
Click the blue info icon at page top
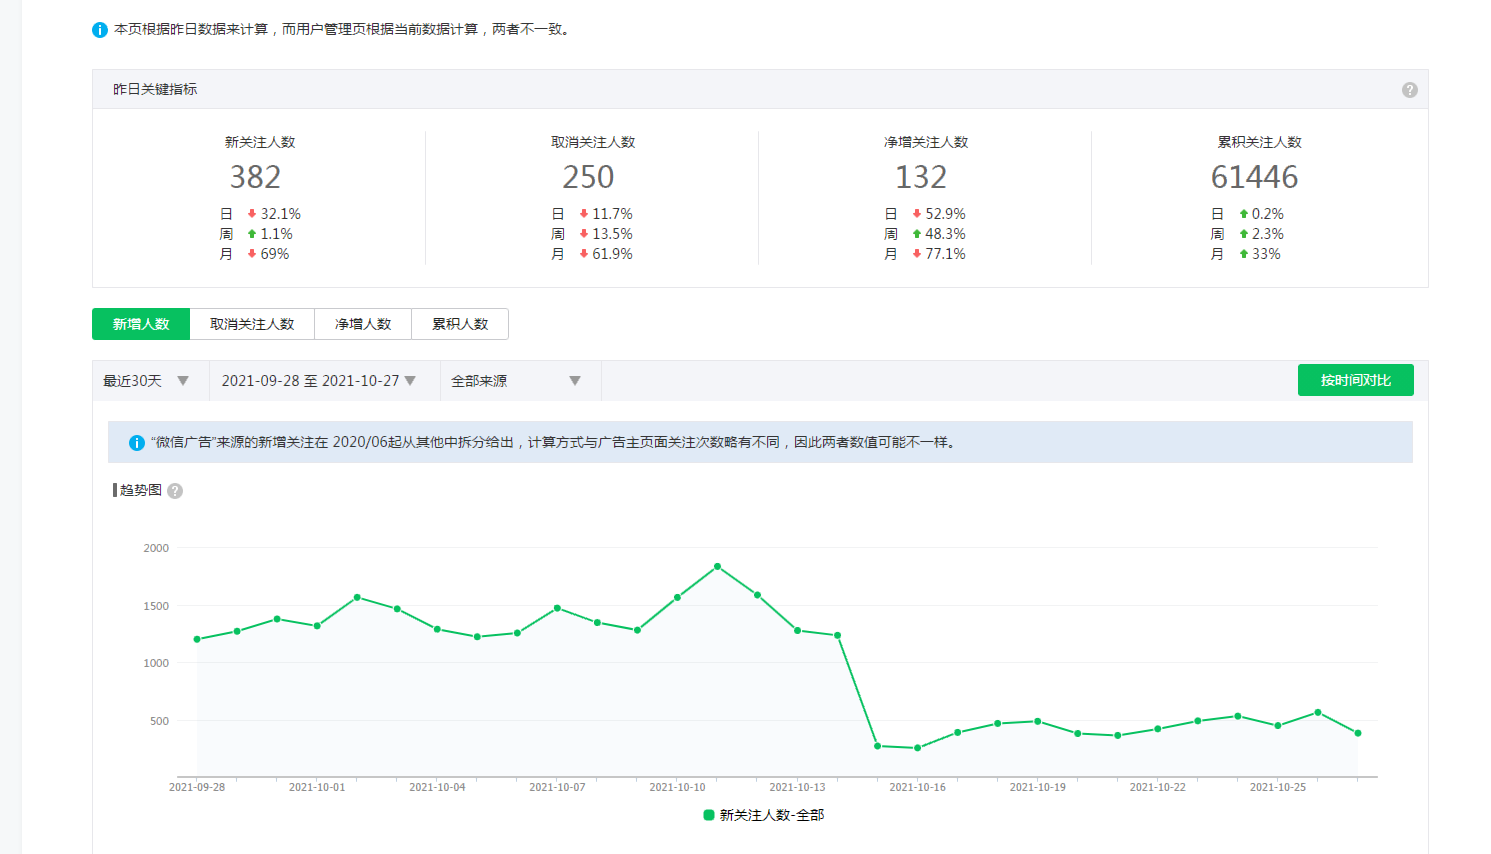(x=100, y=30)
